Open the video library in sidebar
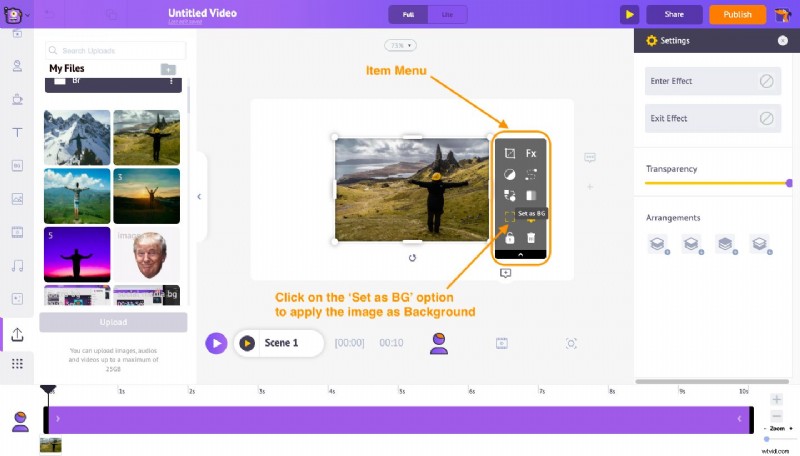Image resolution: width=800 pixels, height=456 pixels. pyautogui.click(x=17, y=233)
